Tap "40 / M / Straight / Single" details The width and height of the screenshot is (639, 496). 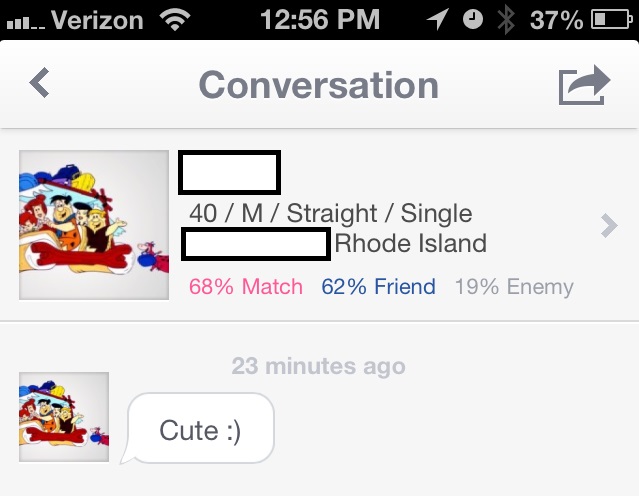coord(330,213)
